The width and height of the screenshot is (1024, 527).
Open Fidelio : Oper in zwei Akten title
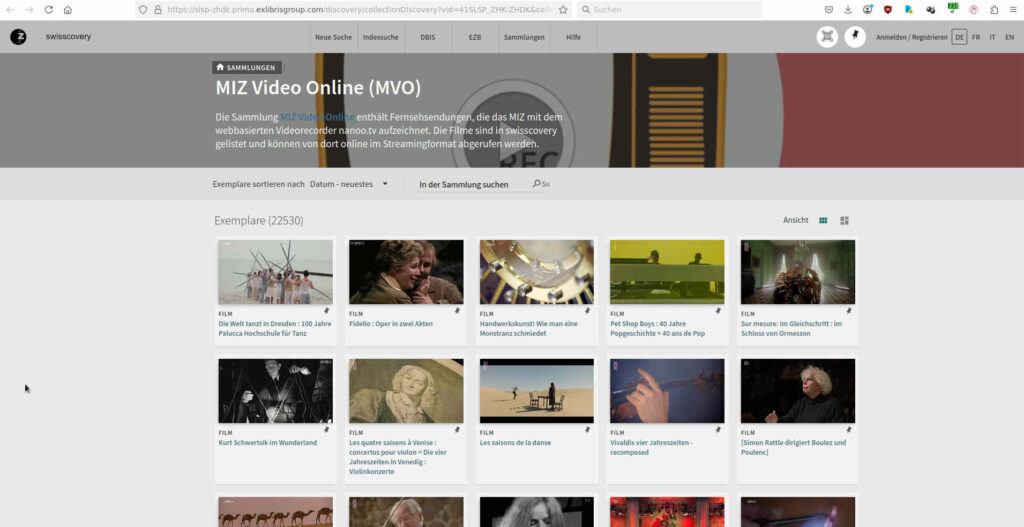tap(391, 324)
